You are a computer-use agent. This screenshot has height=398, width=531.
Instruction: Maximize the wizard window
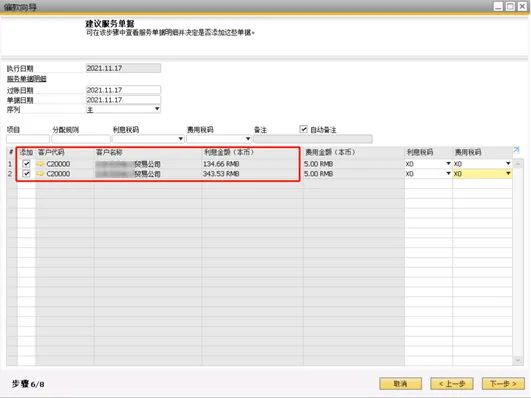tap(510, 6)
